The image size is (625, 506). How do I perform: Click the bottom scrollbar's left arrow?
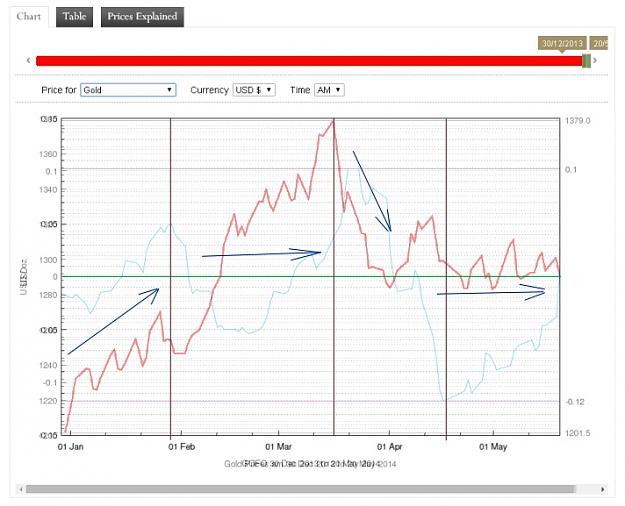pyautogui.click(x=21, y=489)
